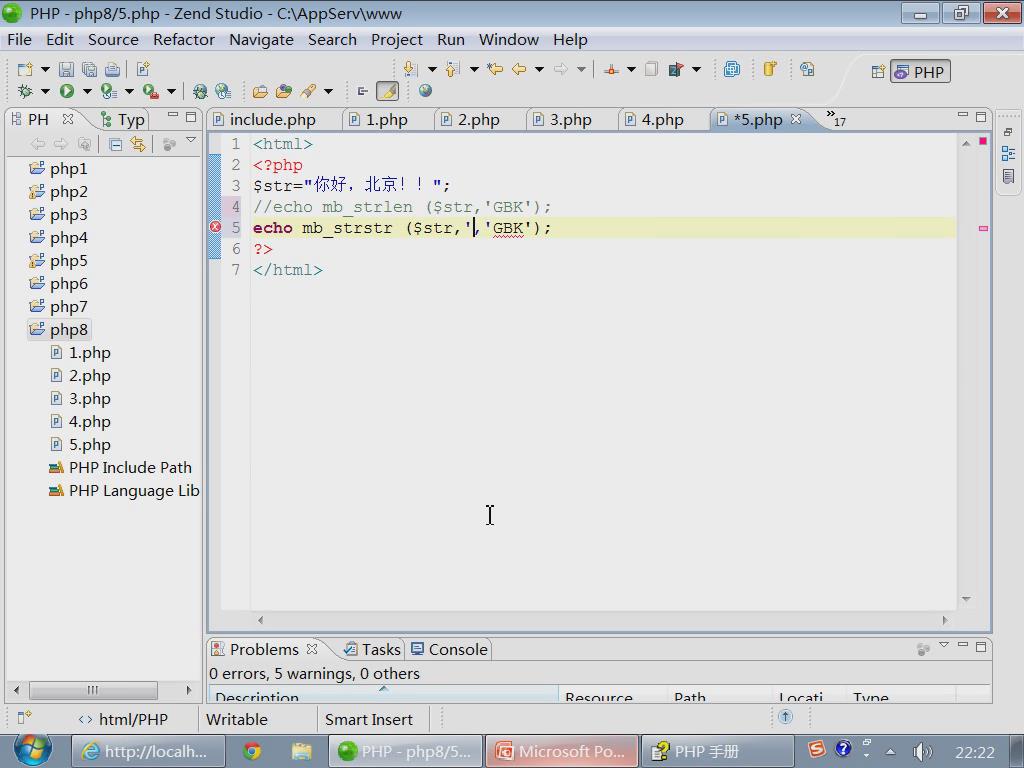1024x768 pixels.
Task: Open the Next Annotation dropdown arrow
Action: (x=432, y=69)
